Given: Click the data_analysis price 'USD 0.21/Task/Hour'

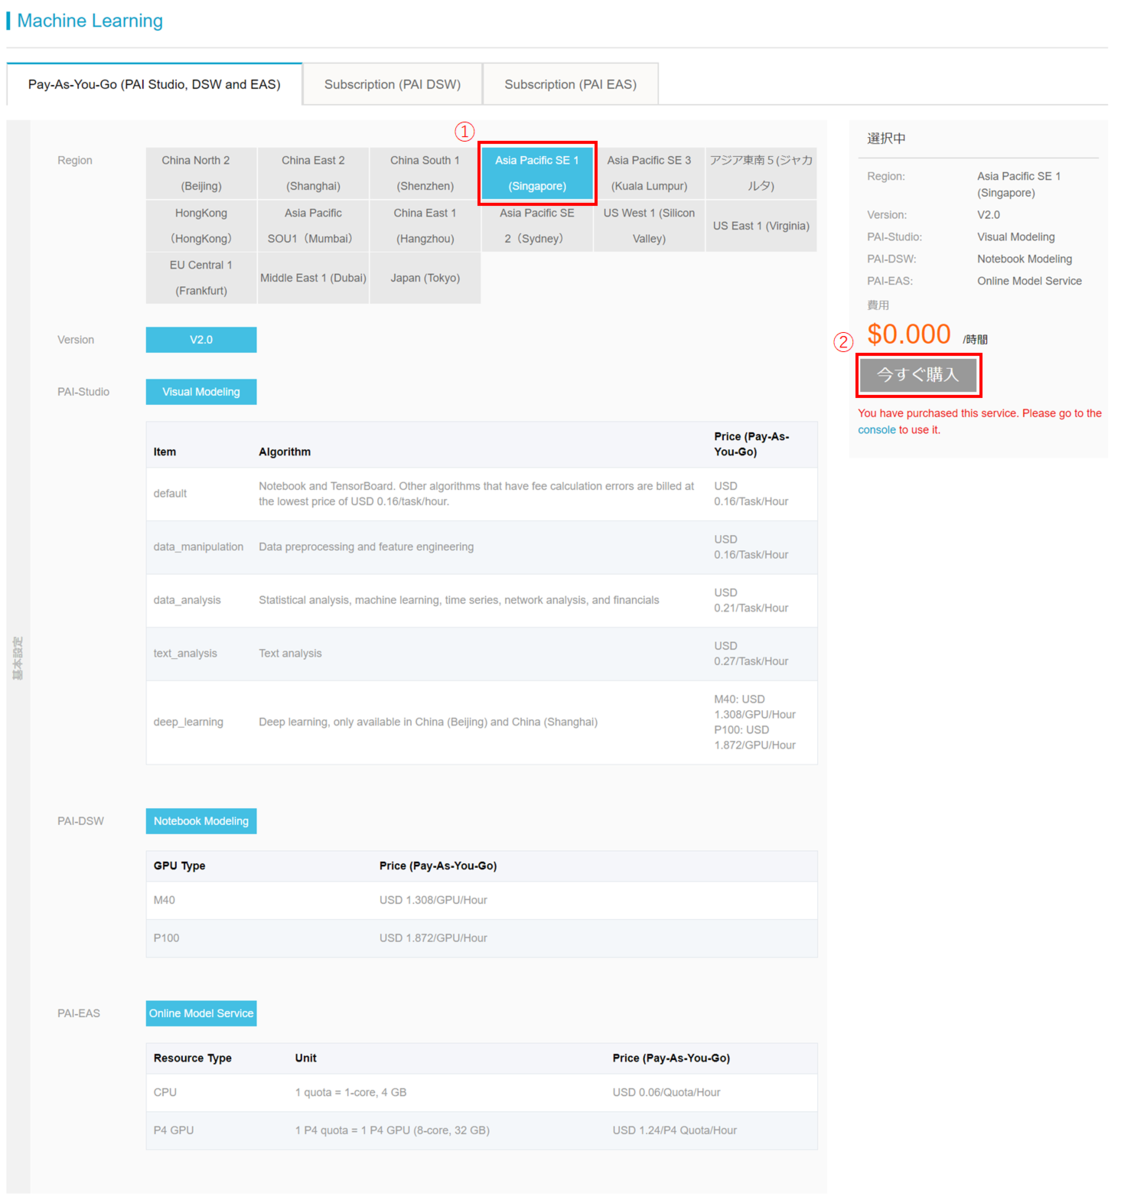Looking at the screenshot, I should (x=751, y=600).
